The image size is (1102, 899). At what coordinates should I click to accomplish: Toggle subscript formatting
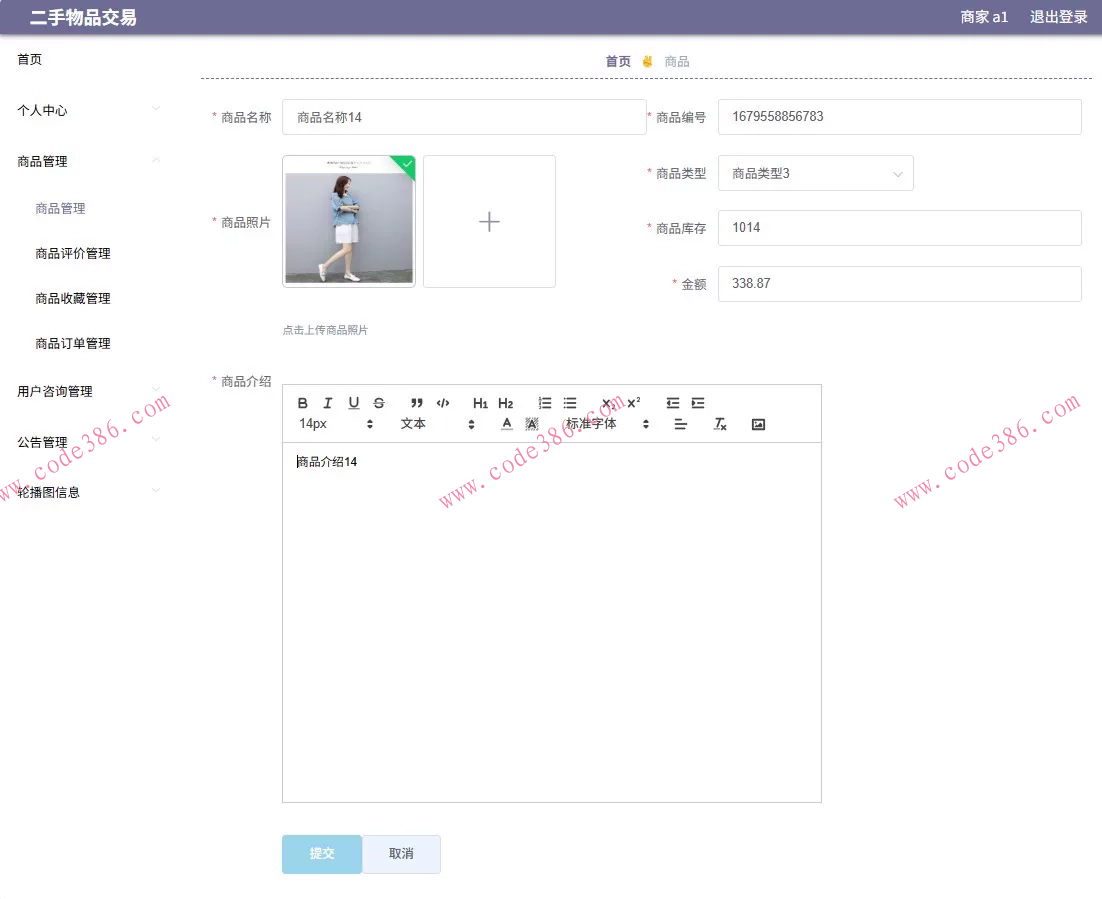(606, 405)
